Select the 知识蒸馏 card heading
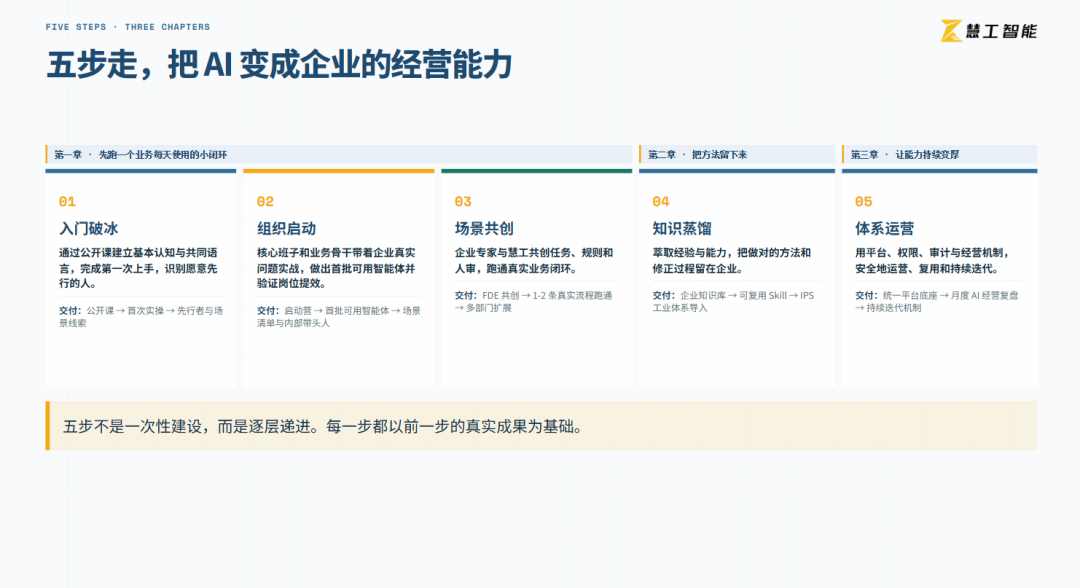1080x588 pixels. tap(682, 228)
